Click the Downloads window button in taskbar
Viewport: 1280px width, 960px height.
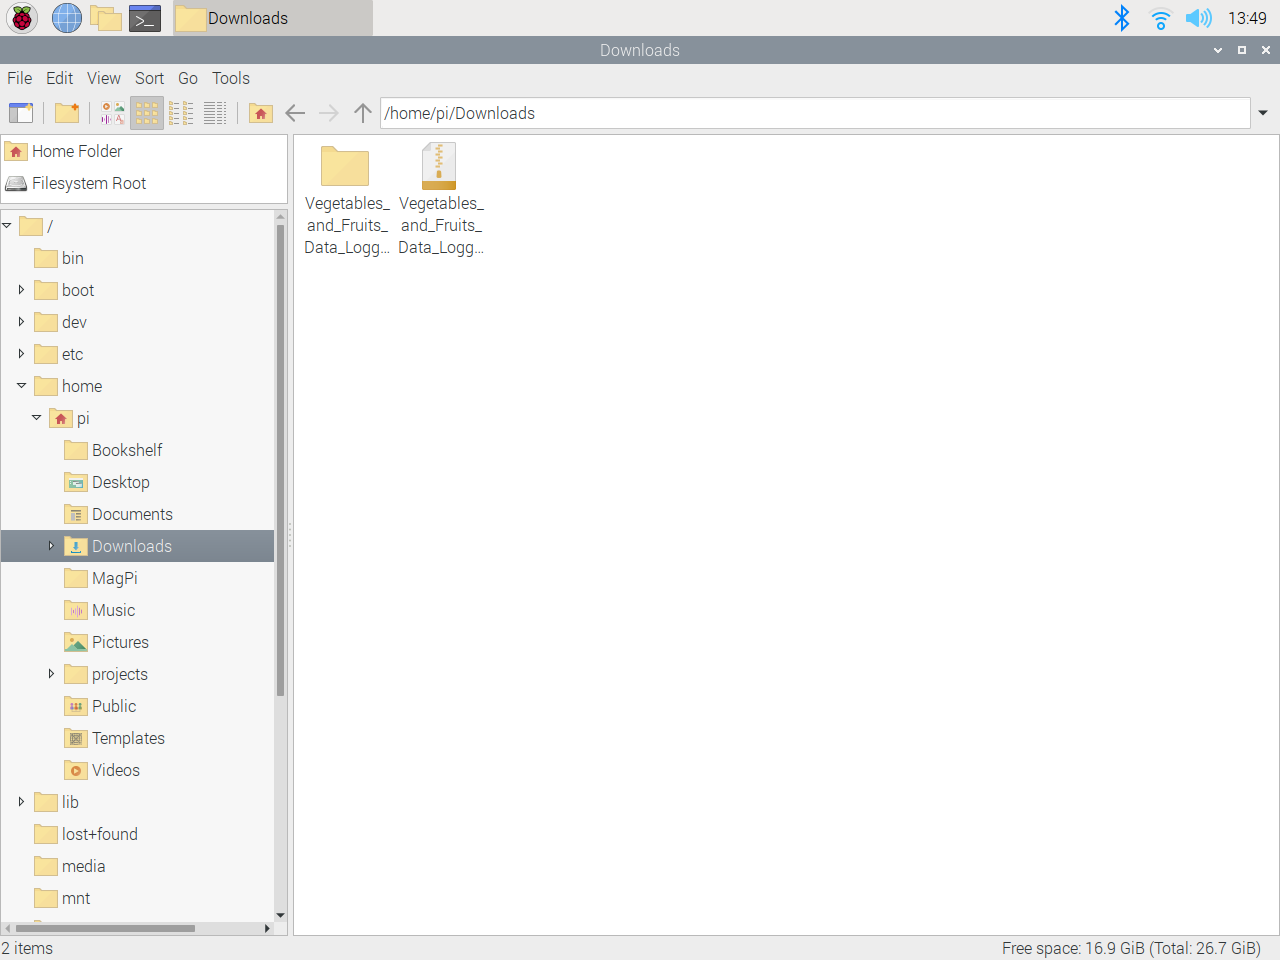[272, 18]
